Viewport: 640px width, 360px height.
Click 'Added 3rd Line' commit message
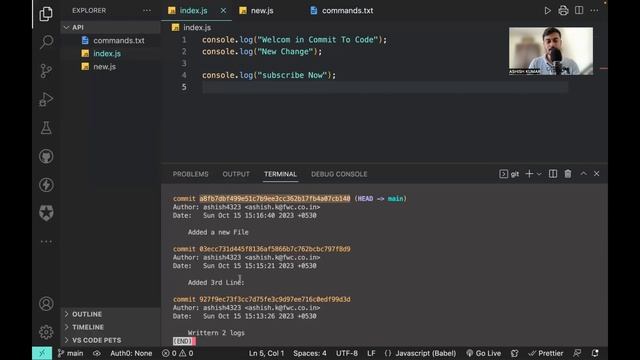pos(216,282)
